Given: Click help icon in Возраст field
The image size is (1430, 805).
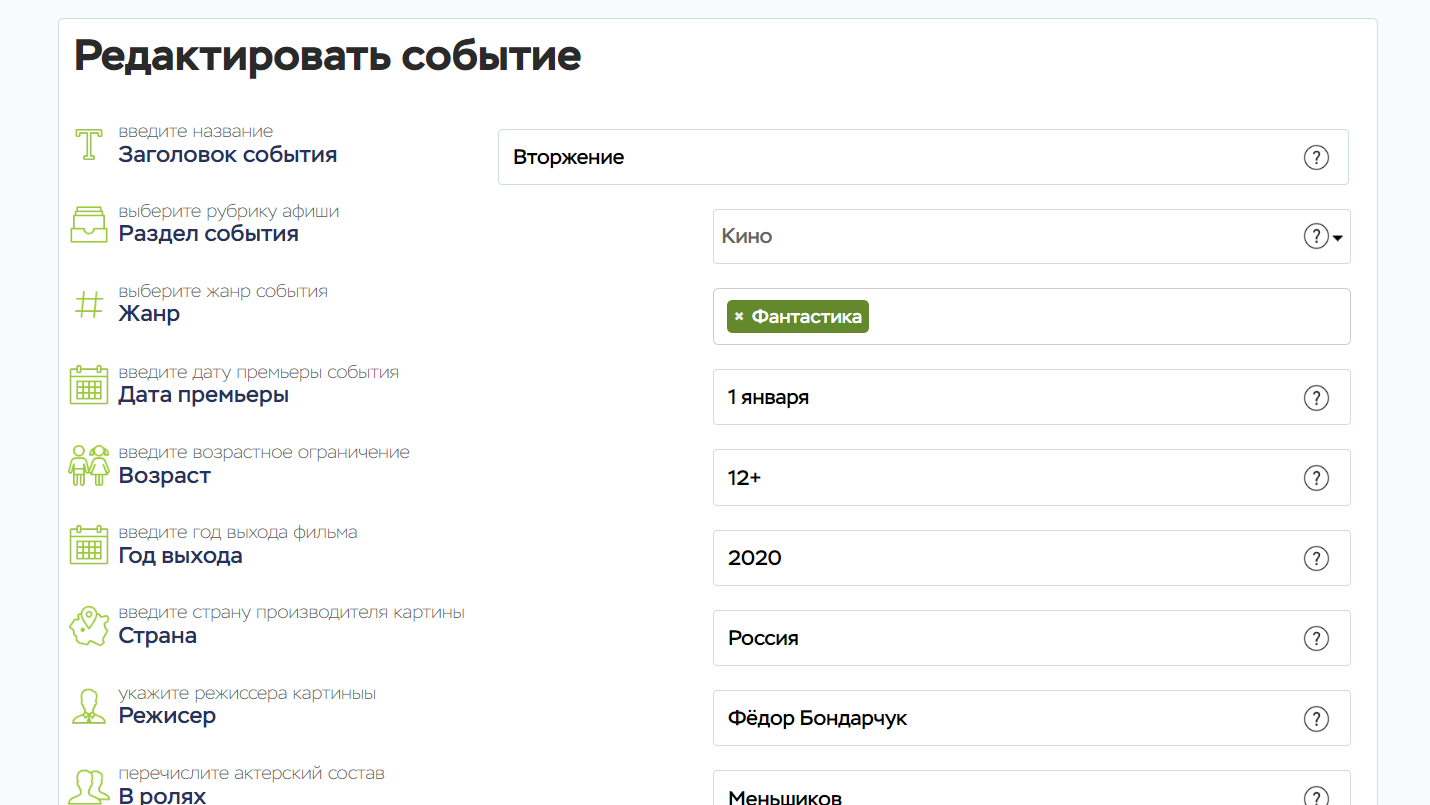Looking at the screenshot, I should tap(1316, 478).
